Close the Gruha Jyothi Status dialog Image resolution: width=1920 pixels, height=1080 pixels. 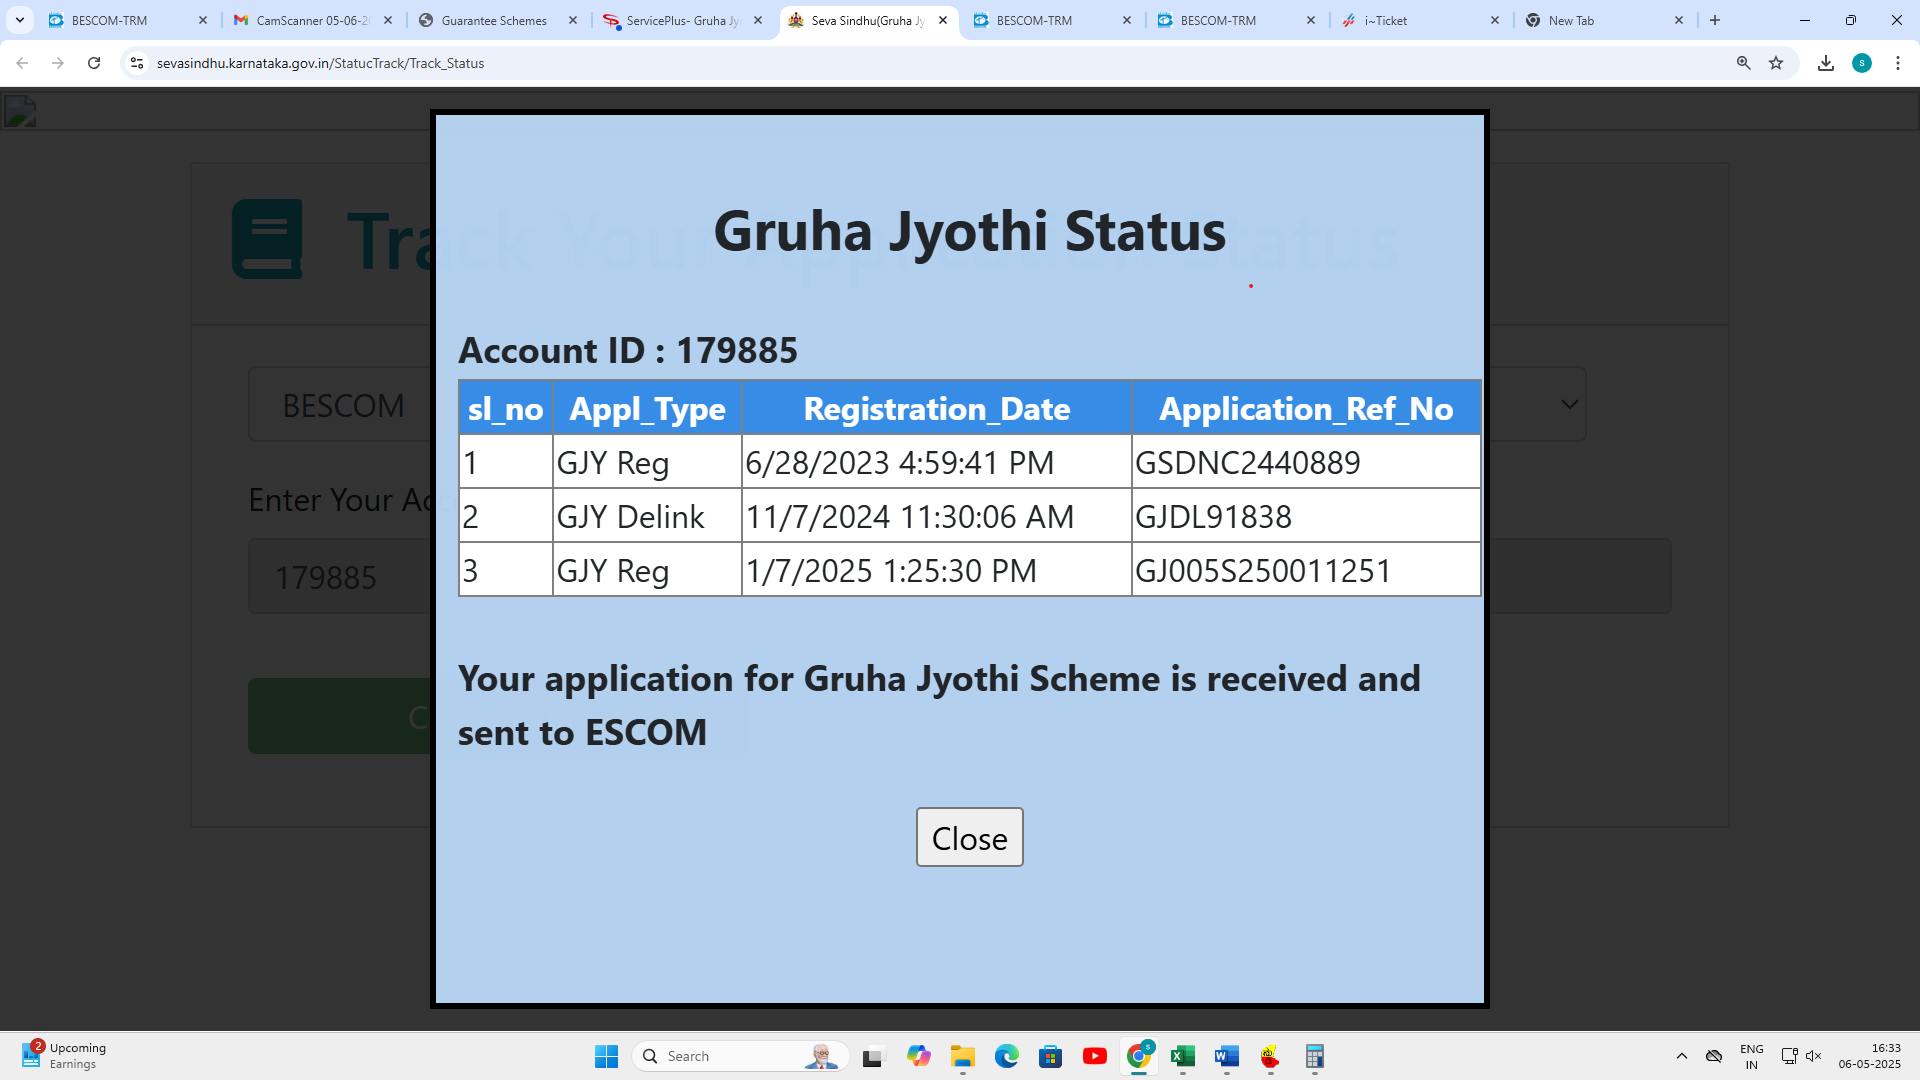969,837
